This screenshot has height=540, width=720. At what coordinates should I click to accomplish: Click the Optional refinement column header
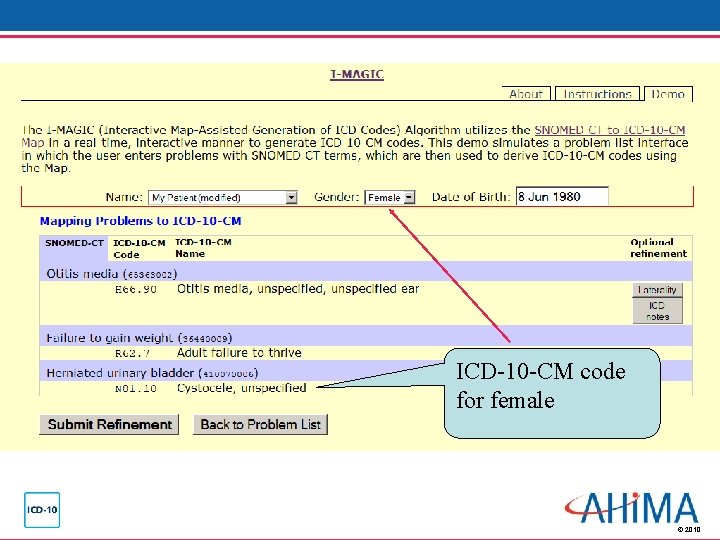point(658,248)
